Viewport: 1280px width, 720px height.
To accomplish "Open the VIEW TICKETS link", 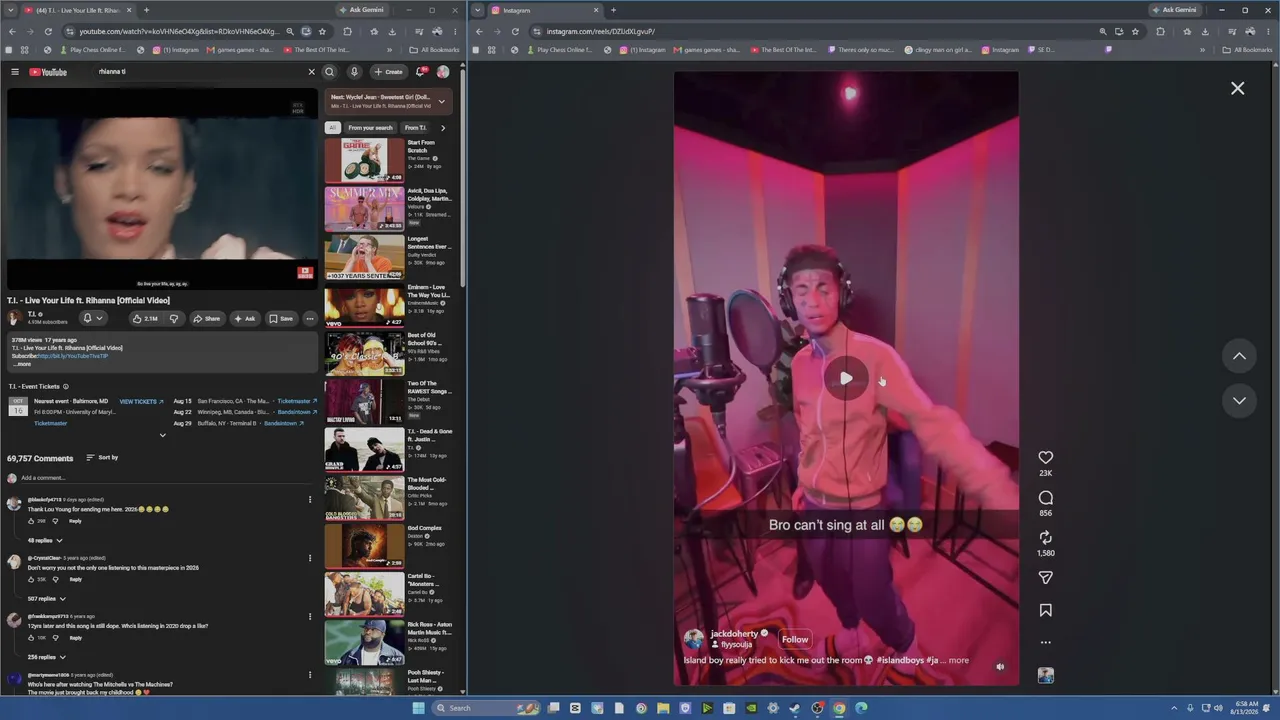I will pyautogui.click(x=142, y=401).
